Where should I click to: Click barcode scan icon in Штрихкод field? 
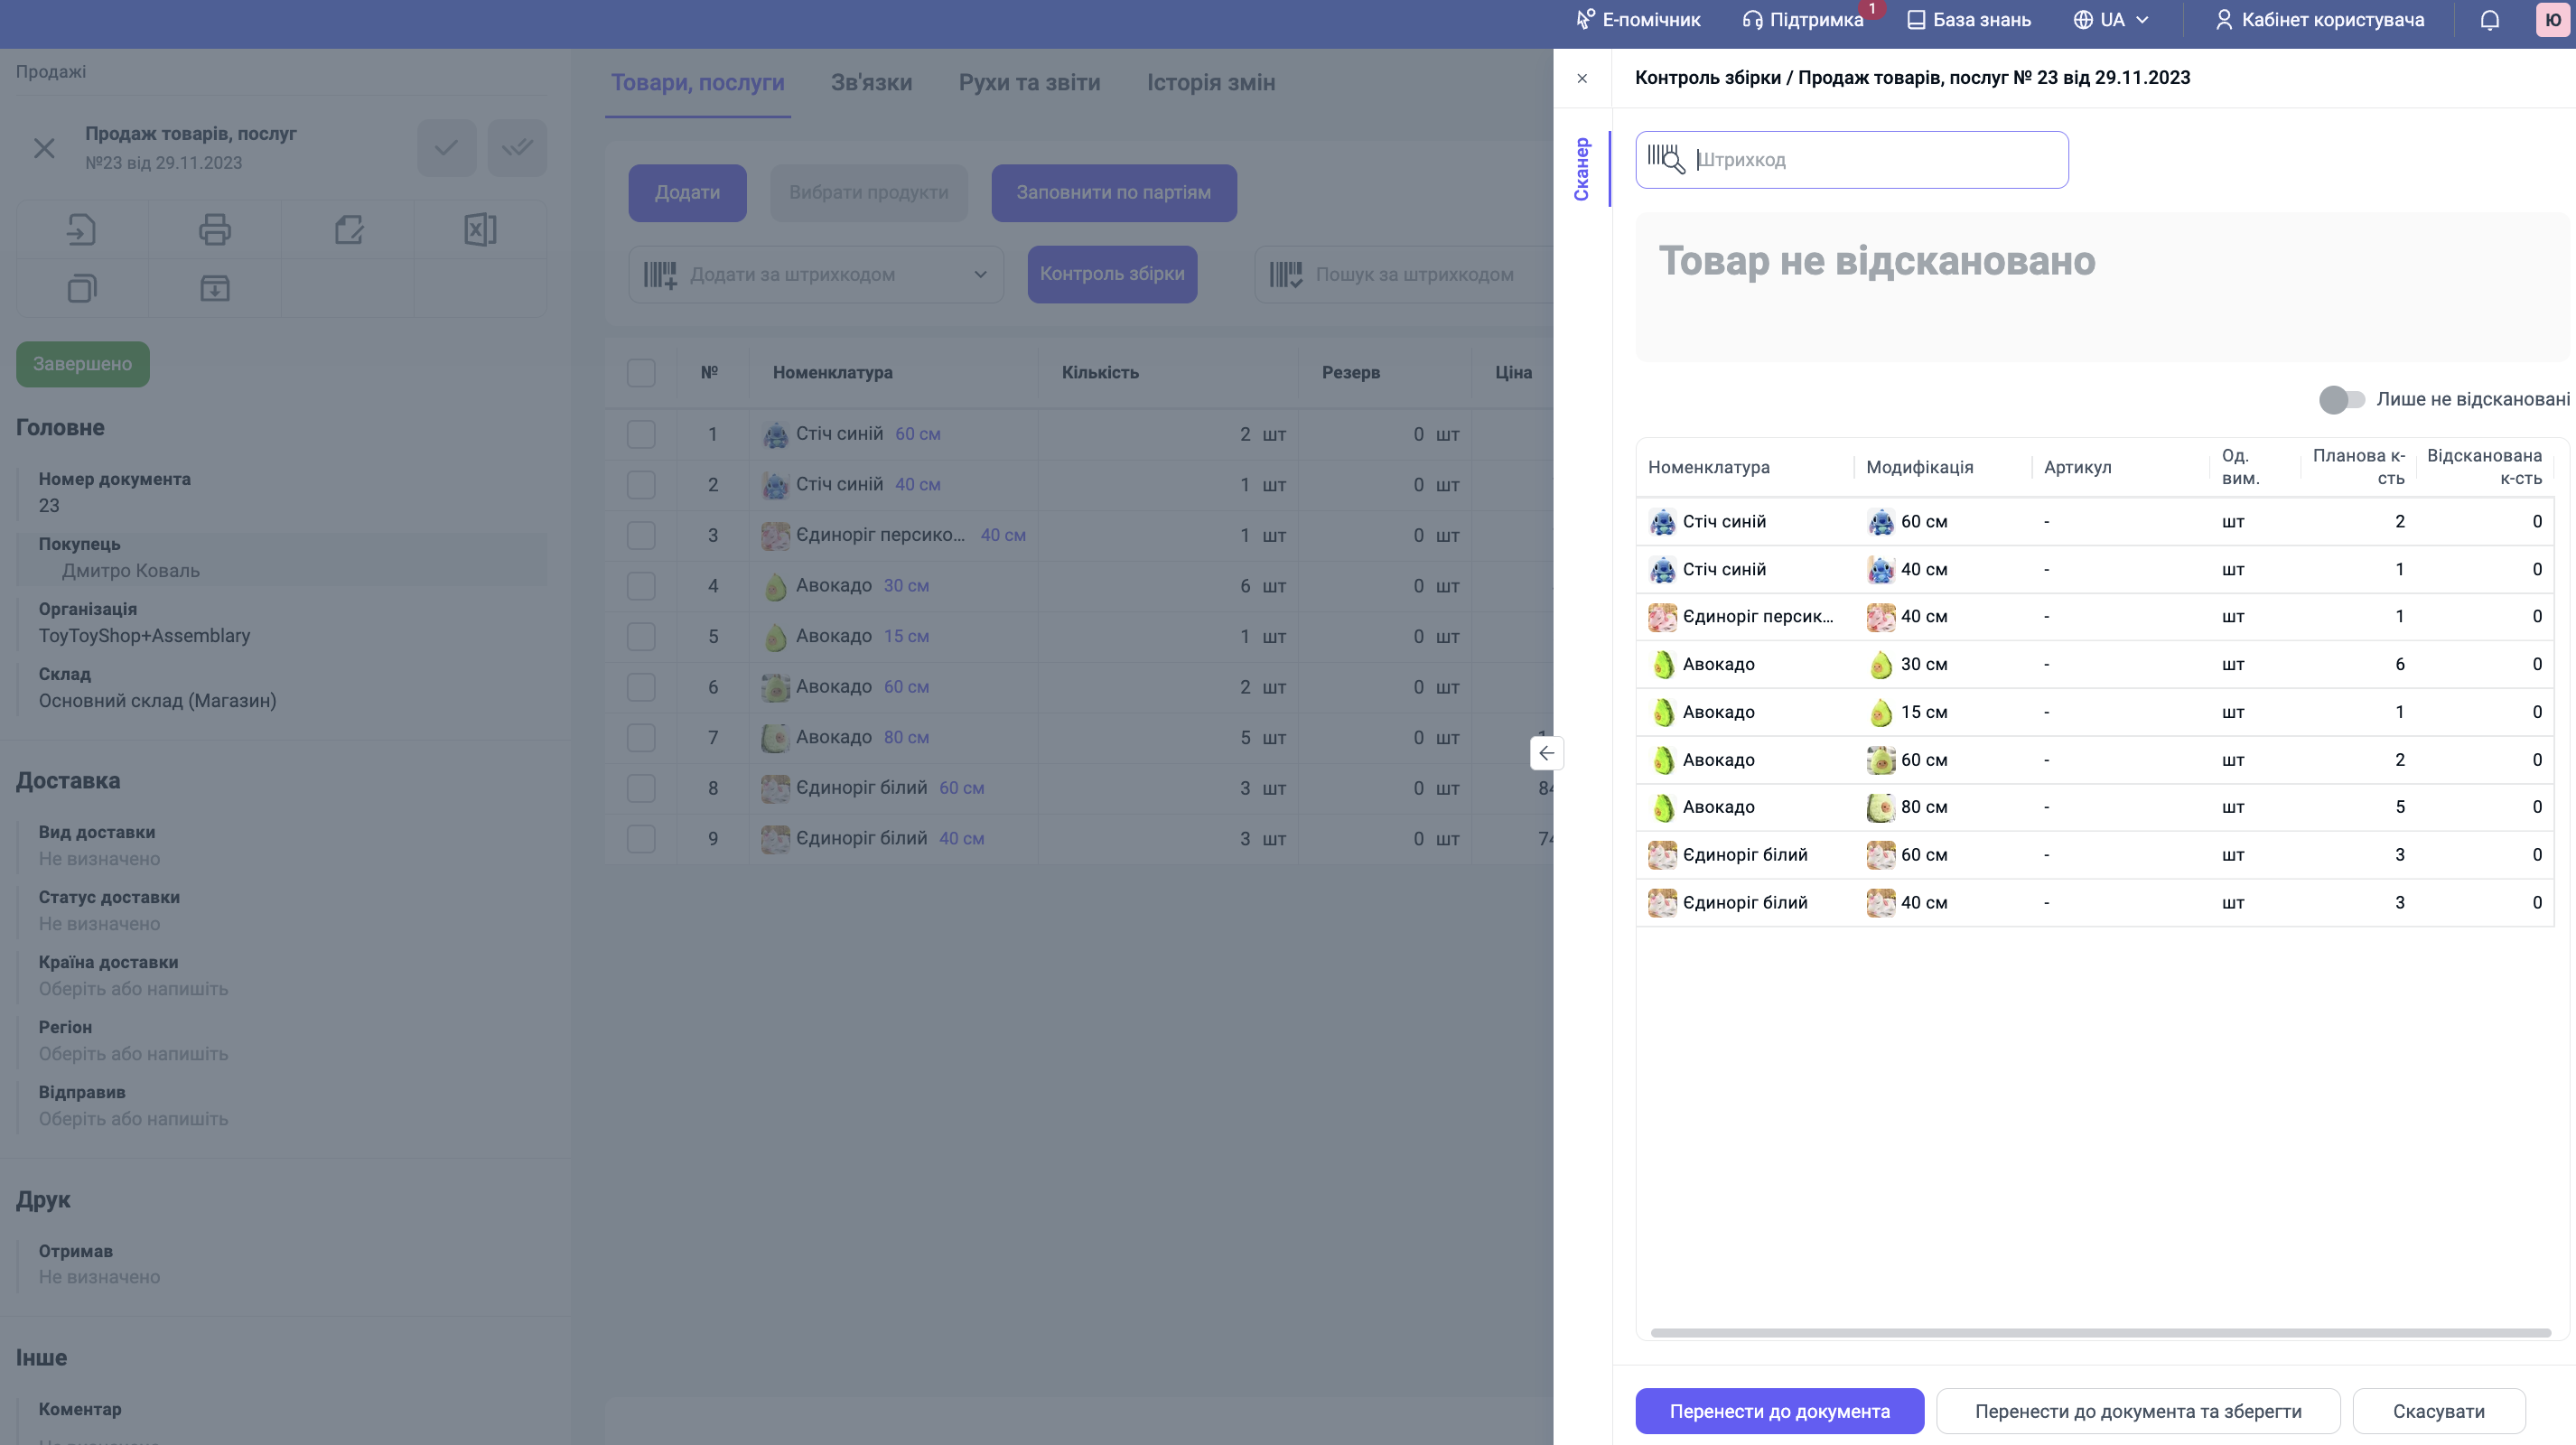coord(1666,159)
